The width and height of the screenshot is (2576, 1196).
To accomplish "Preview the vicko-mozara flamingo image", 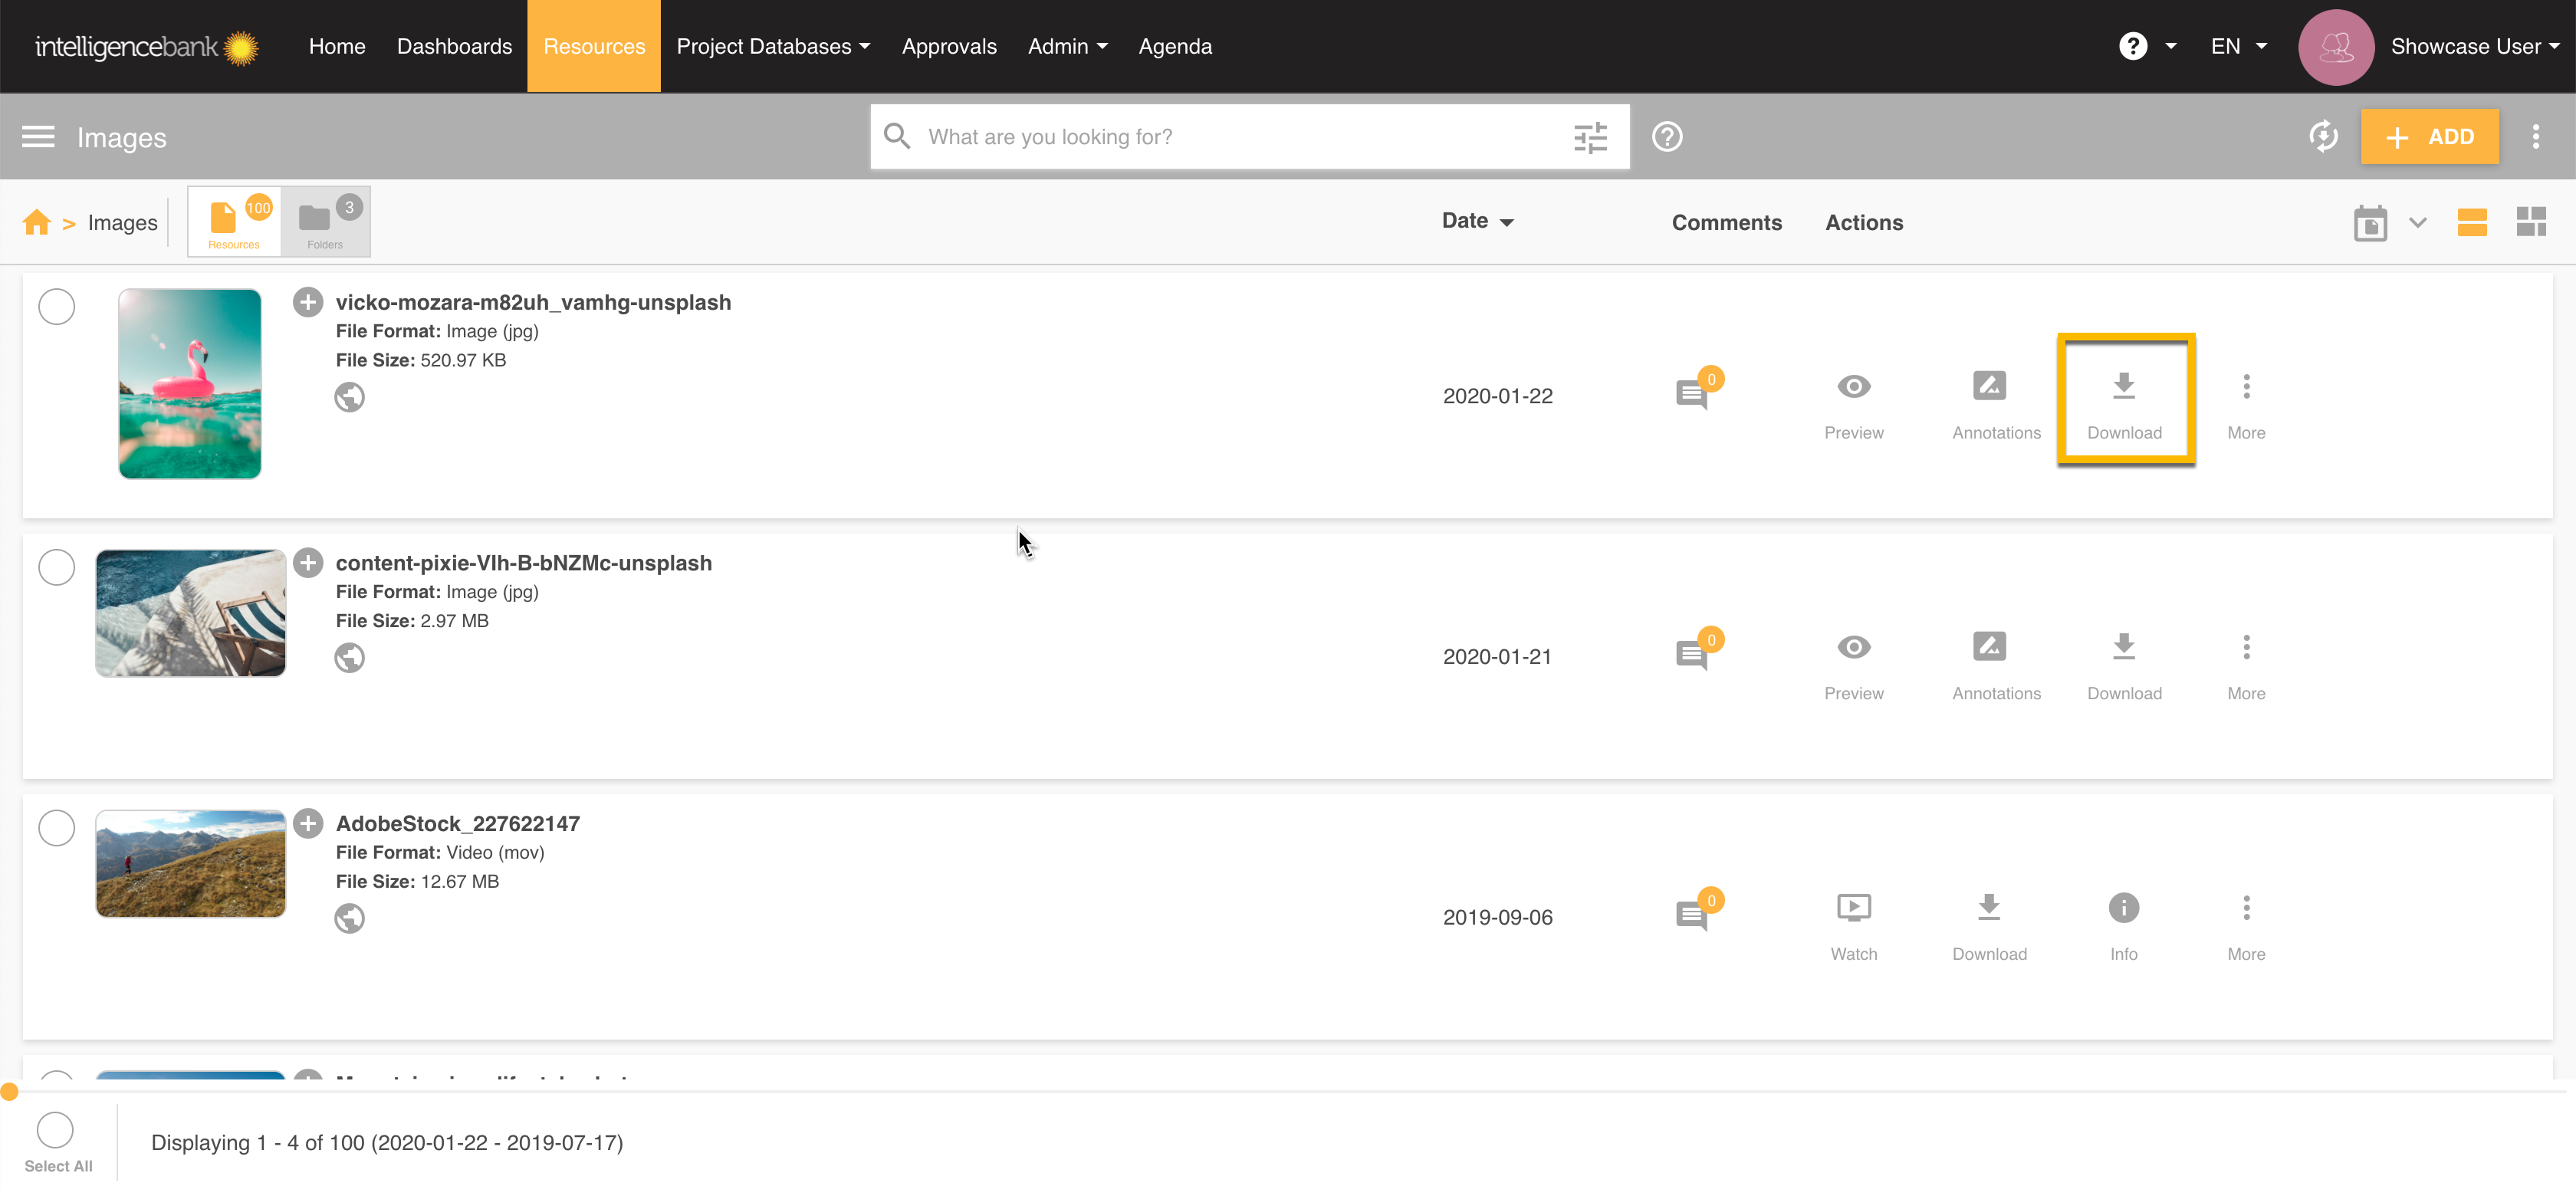I will click(1853, 387).
